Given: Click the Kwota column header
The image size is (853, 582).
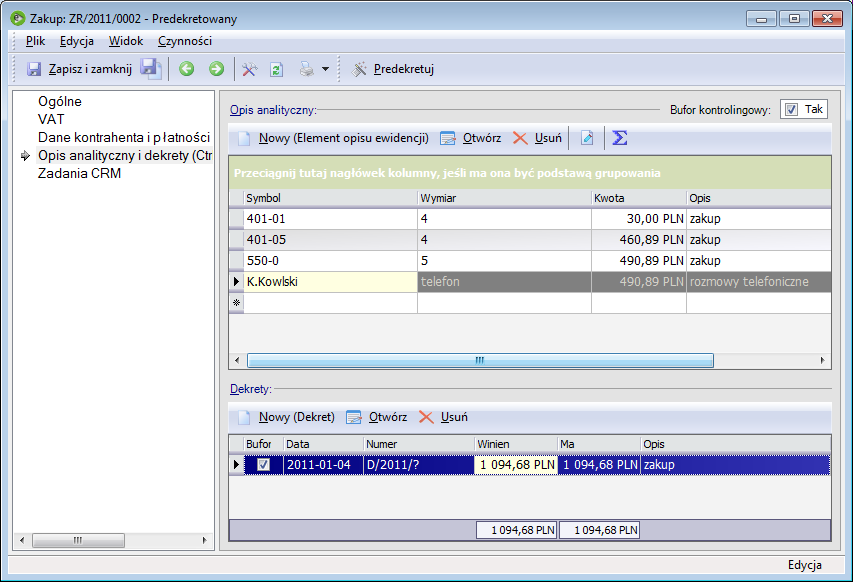Looking at the screenshot, I should tap(639, 198).
